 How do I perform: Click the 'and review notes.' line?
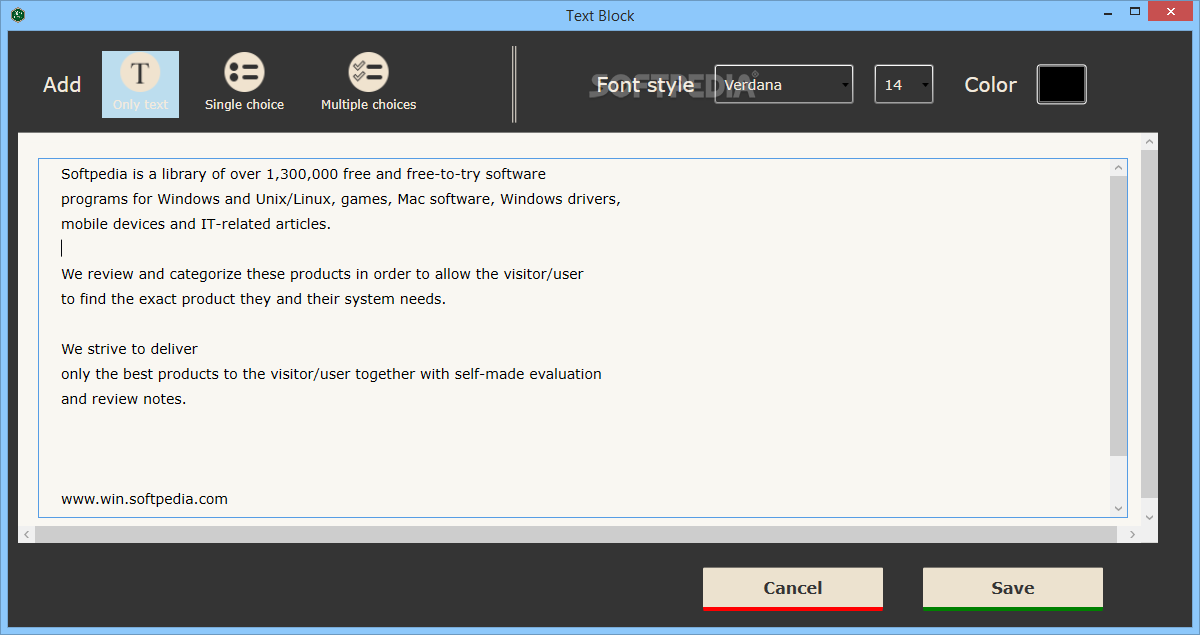coord(123,399)
